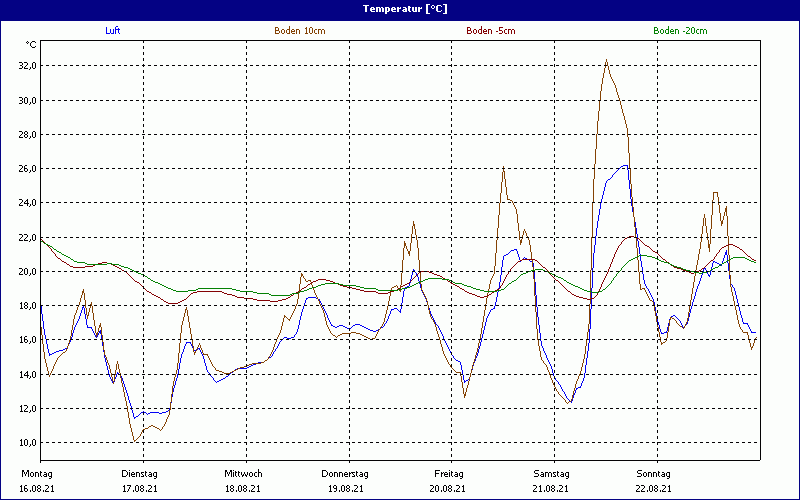This screenshot has height=500, width=800.
Task: Click the 12,0 y-axis value
Action: (x=28, y=408)
